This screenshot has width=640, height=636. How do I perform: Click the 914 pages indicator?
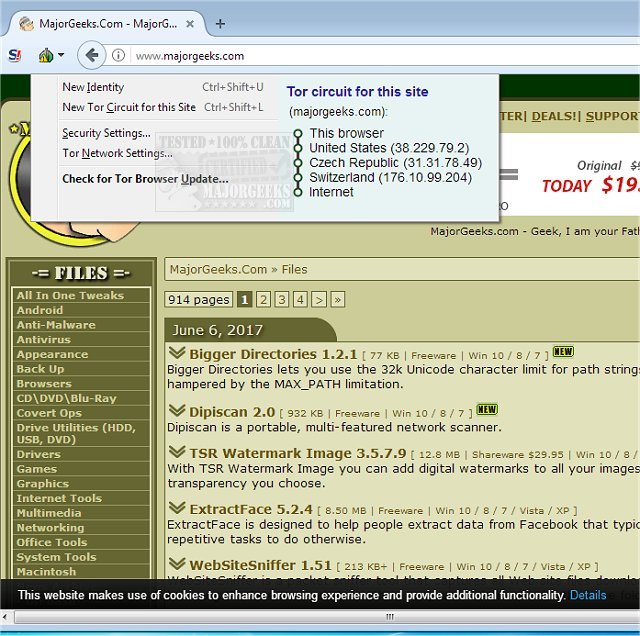(x=199, y=300)
